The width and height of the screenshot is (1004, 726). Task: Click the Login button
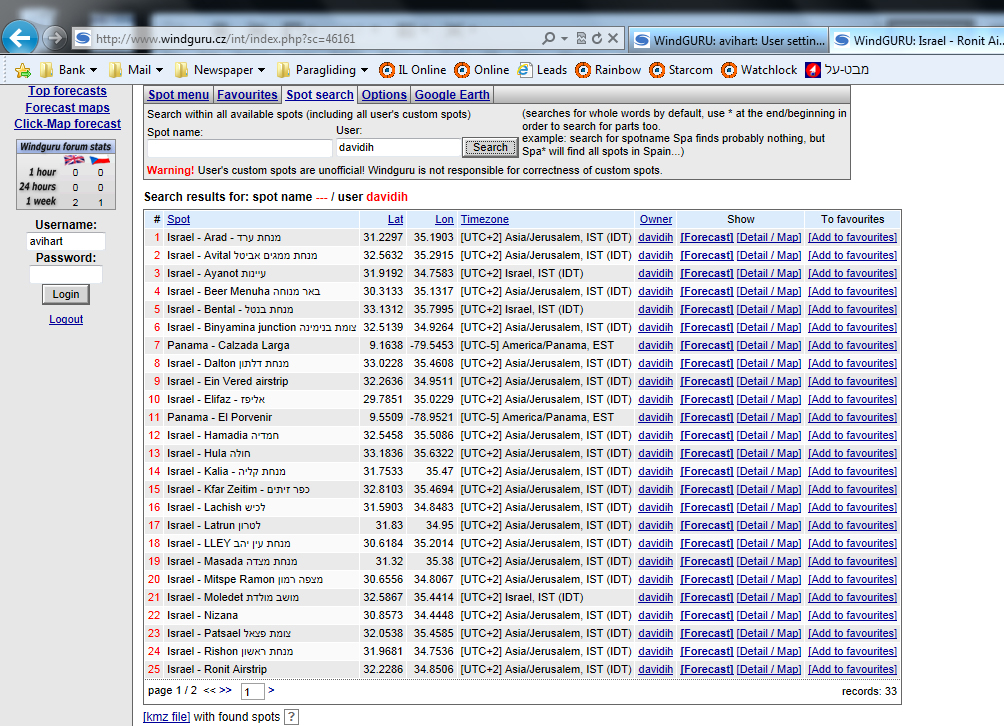(66, 294)
